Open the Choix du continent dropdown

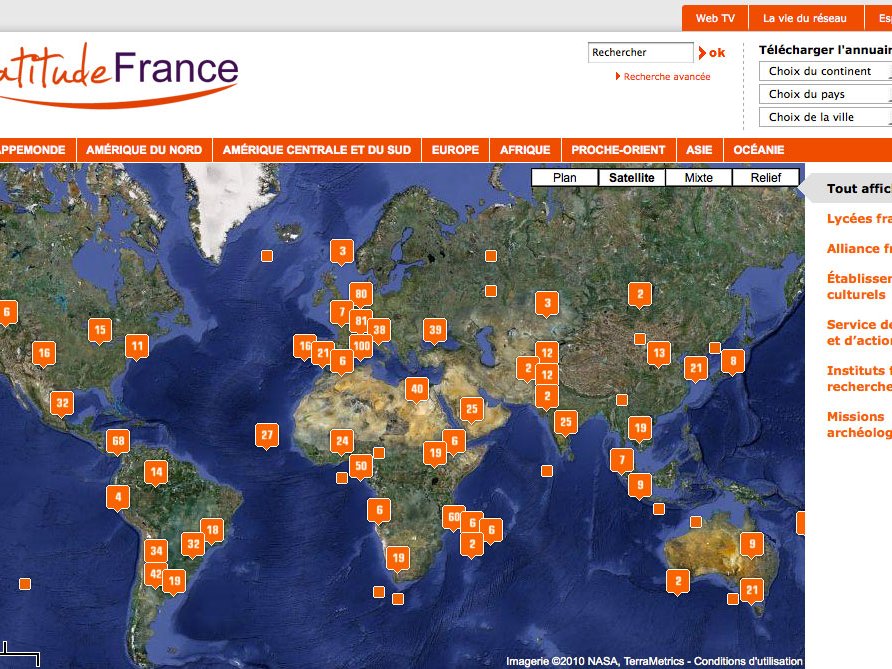point(823,71)
